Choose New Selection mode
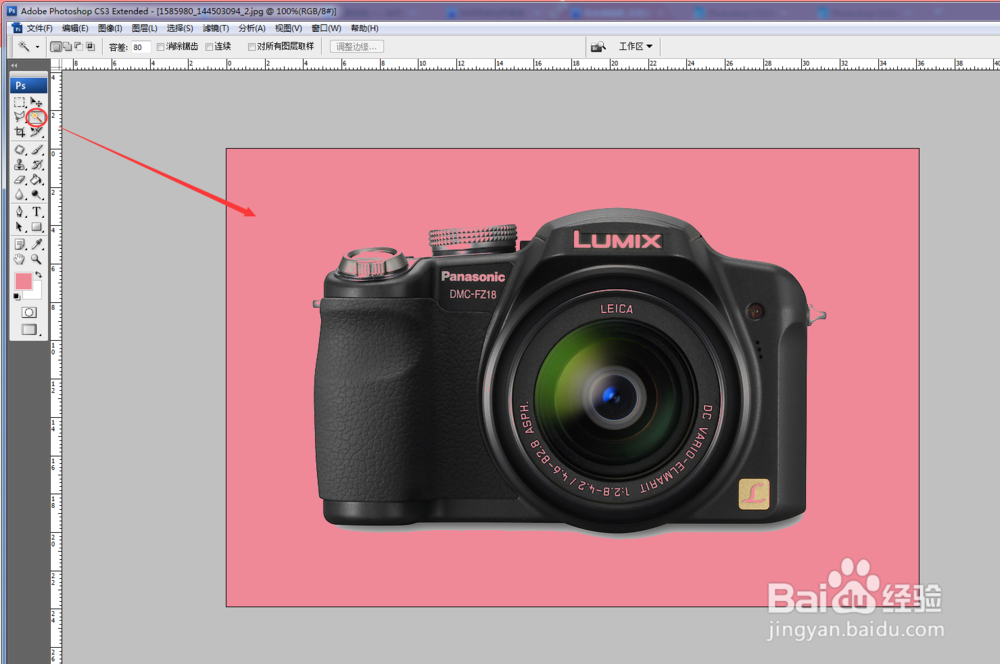Screen dimensions: 1000x664 click(56, 47)
